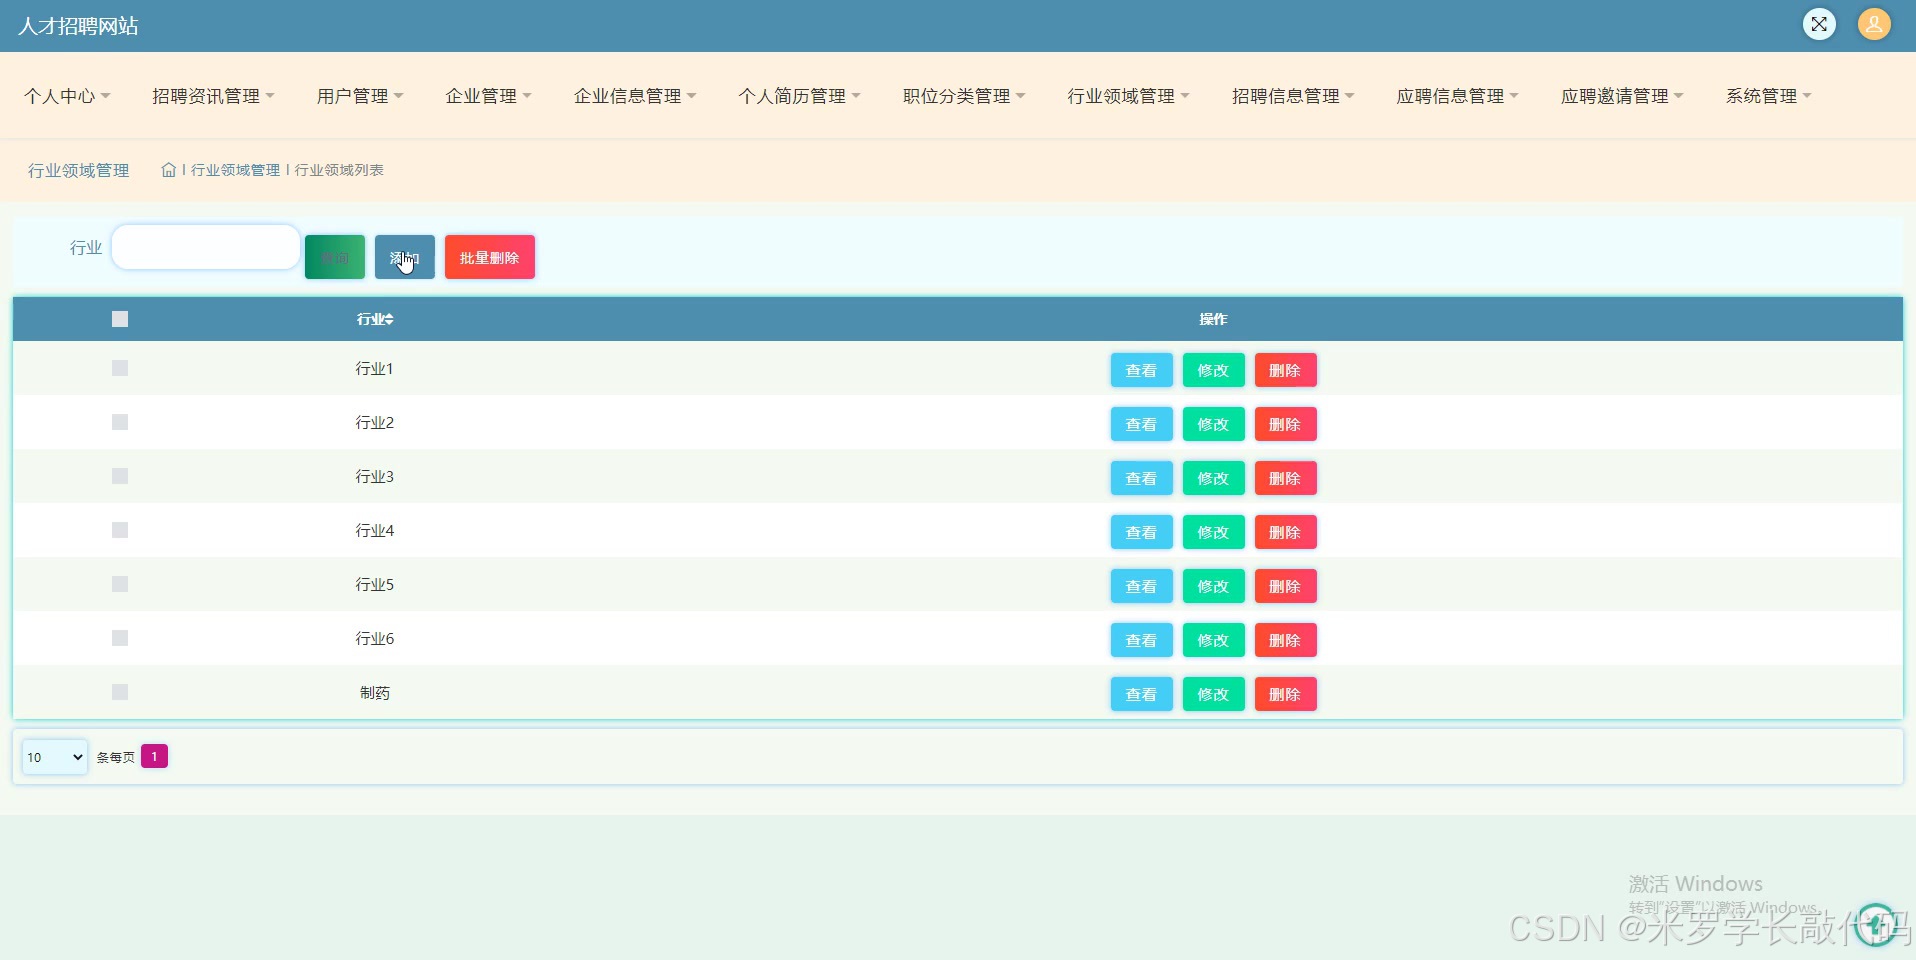The height and width of the screenshot is (960, 1916).
Task: Click 查看 for row 行业3
Action: tap(1141, 478)
